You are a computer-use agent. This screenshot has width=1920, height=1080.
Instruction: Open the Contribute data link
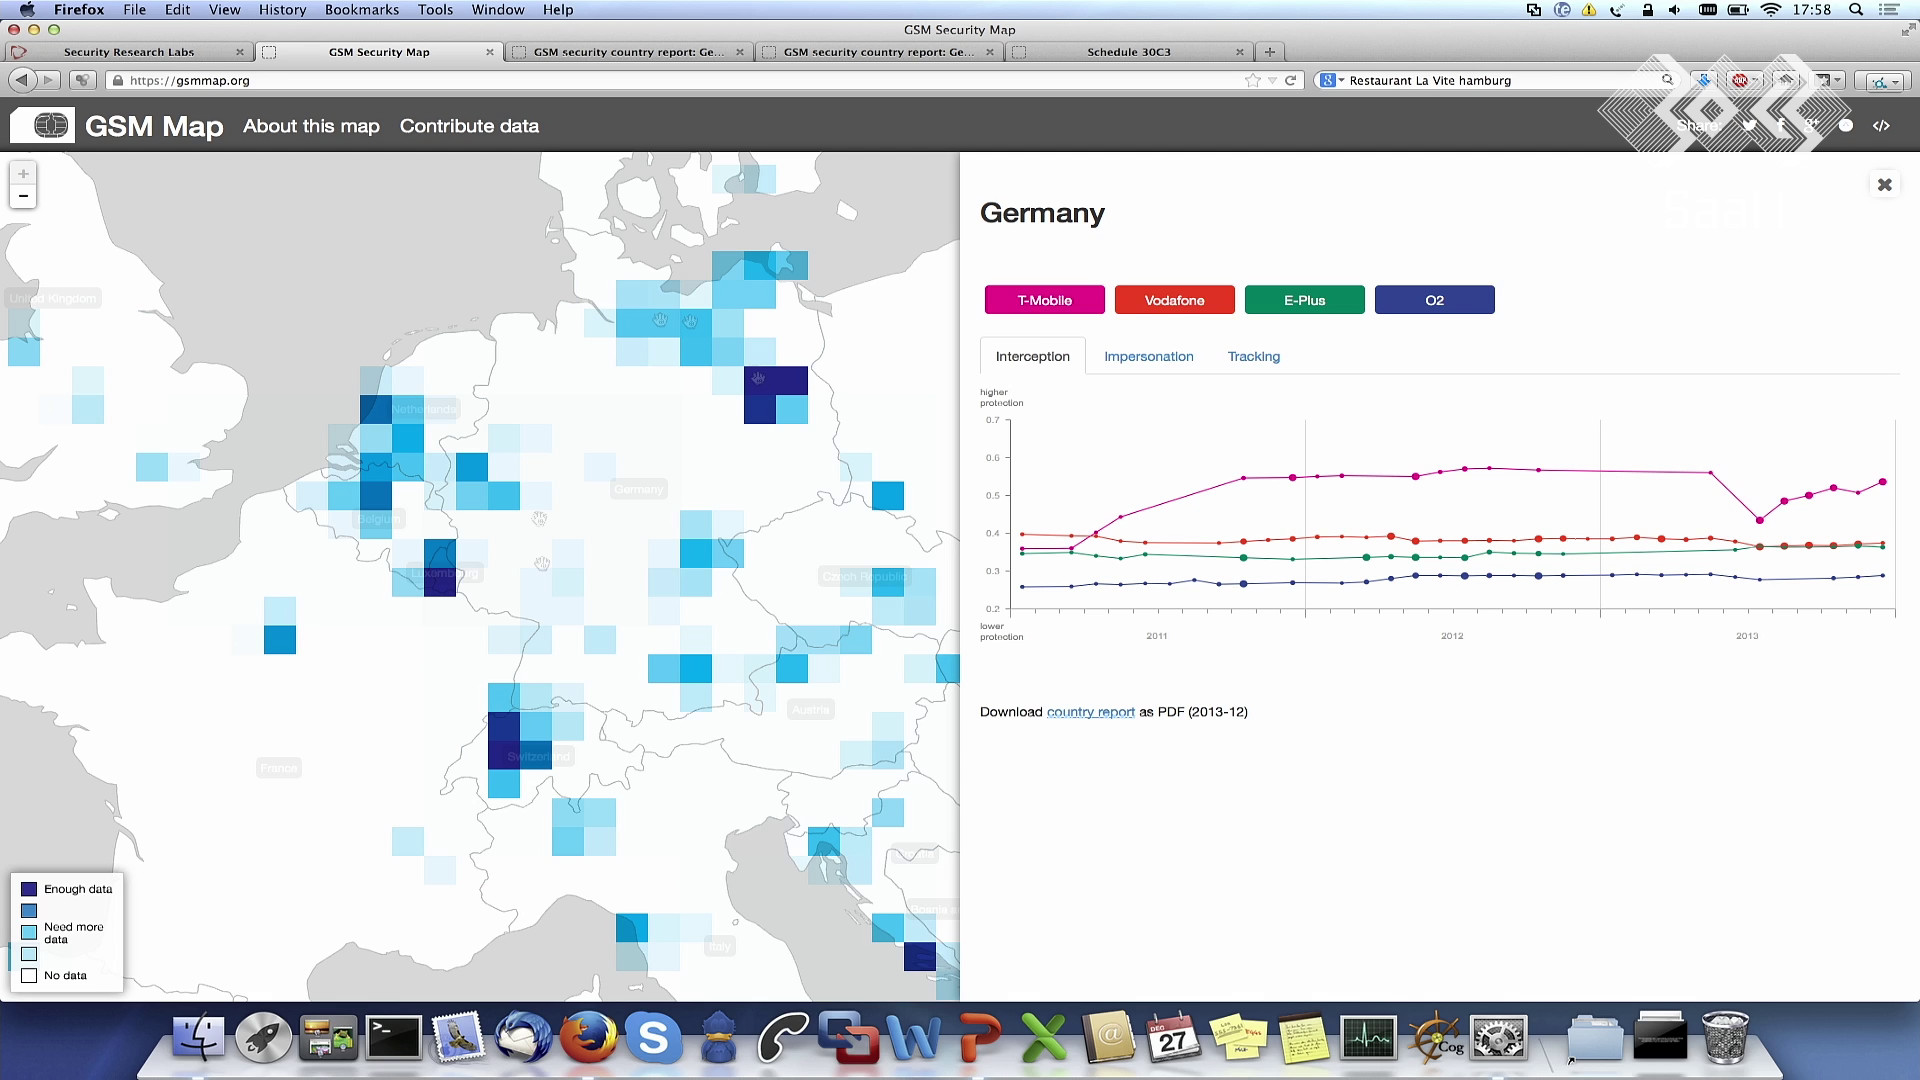coord(469,126)
